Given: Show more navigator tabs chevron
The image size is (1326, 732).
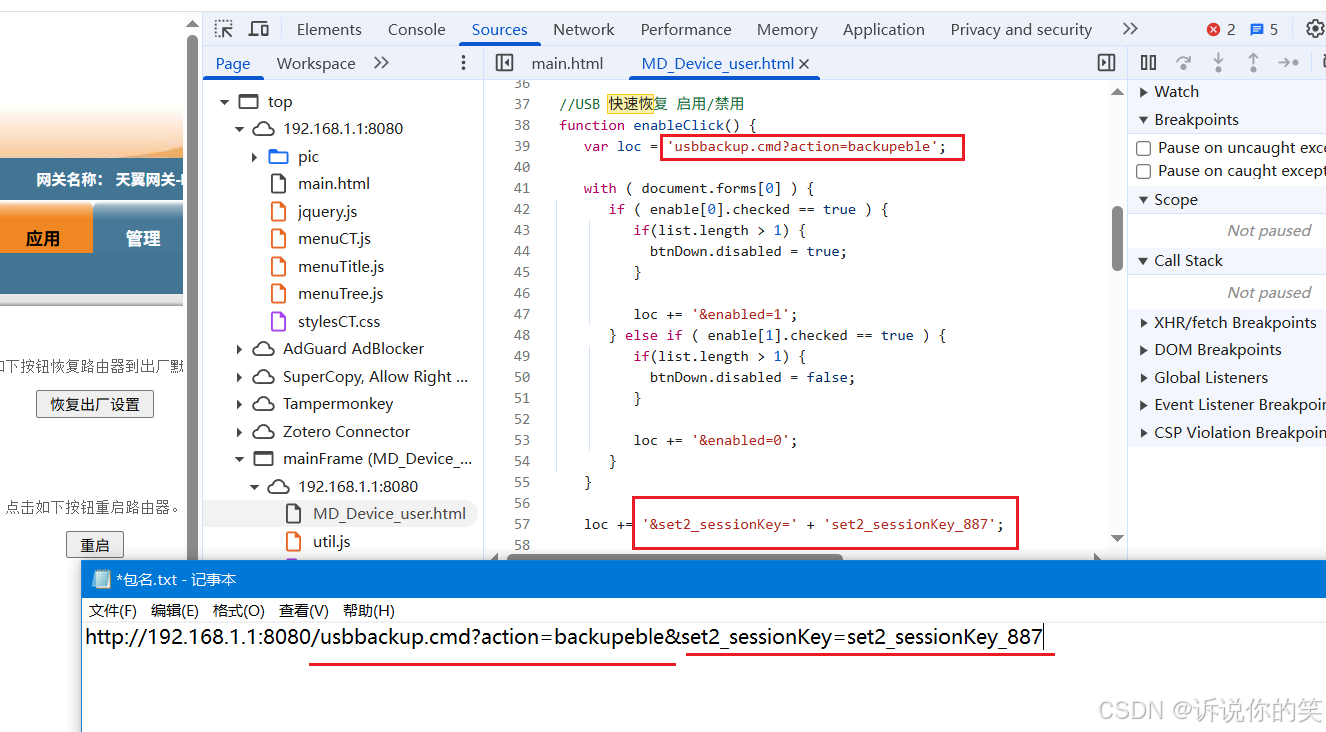Looking at the screenshot, I should 381,63.
